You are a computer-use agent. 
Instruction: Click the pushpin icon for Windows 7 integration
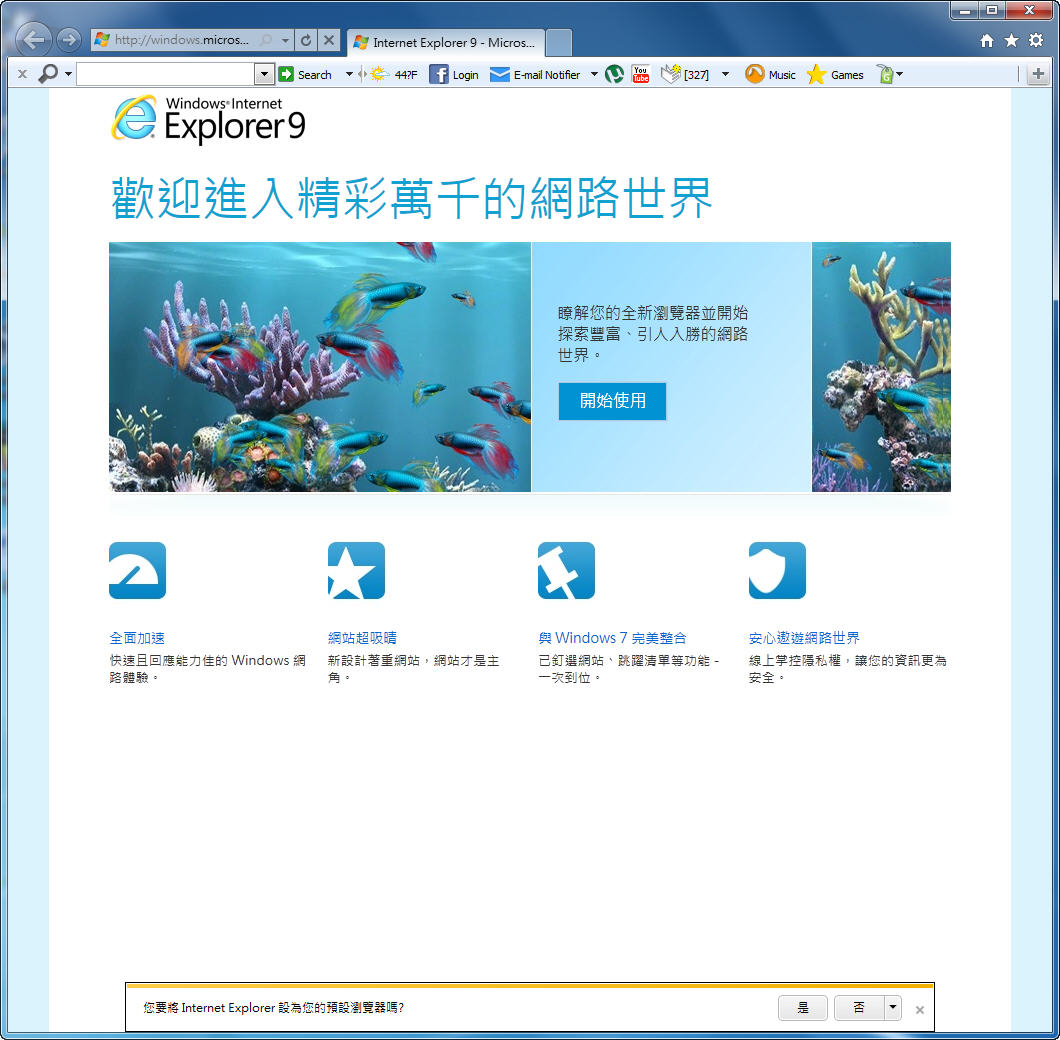pyautogui.click(x=567, y=570)
